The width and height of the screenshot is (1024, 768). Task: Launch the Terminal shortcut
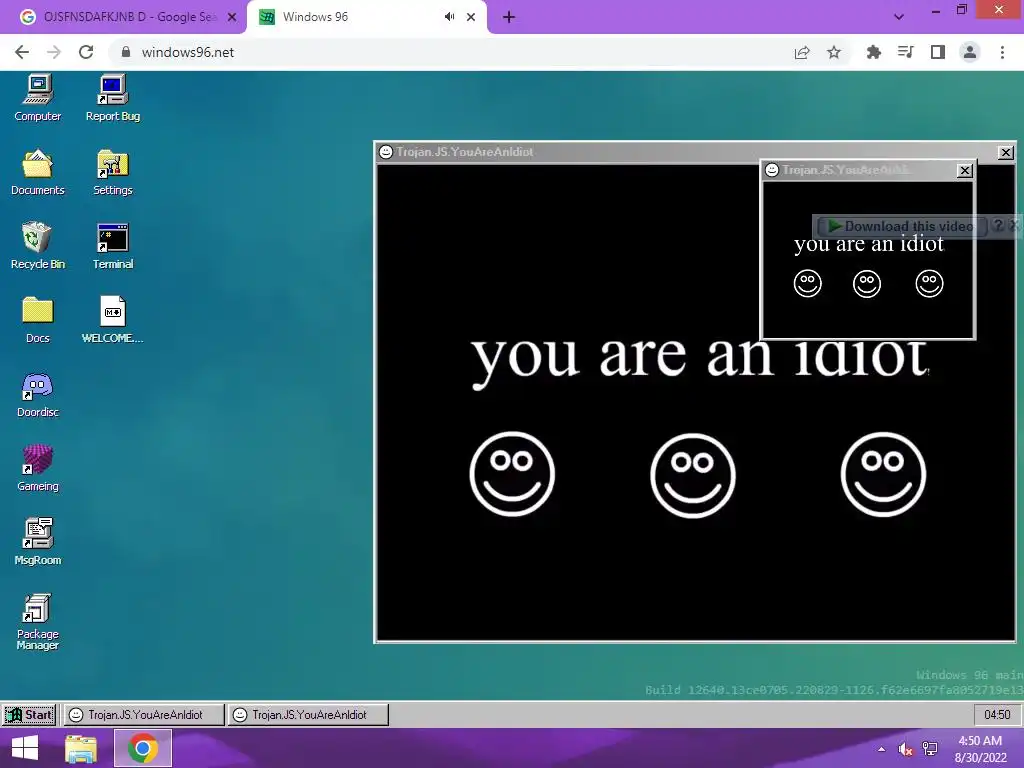click(112, 246)
